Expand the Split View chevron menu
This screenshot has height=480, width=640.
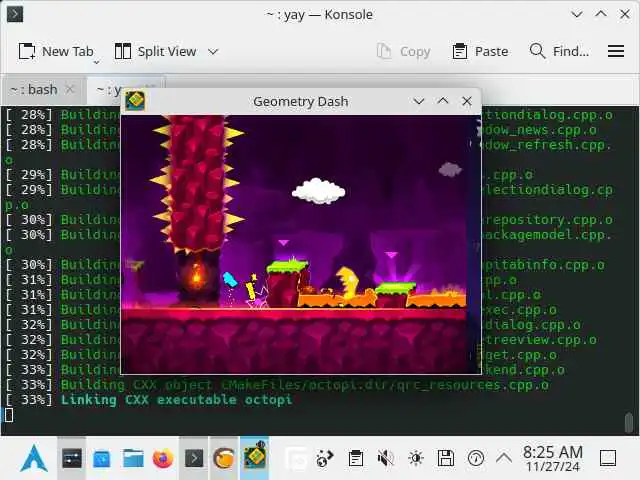pyautogui.click(x=213, y=52)
